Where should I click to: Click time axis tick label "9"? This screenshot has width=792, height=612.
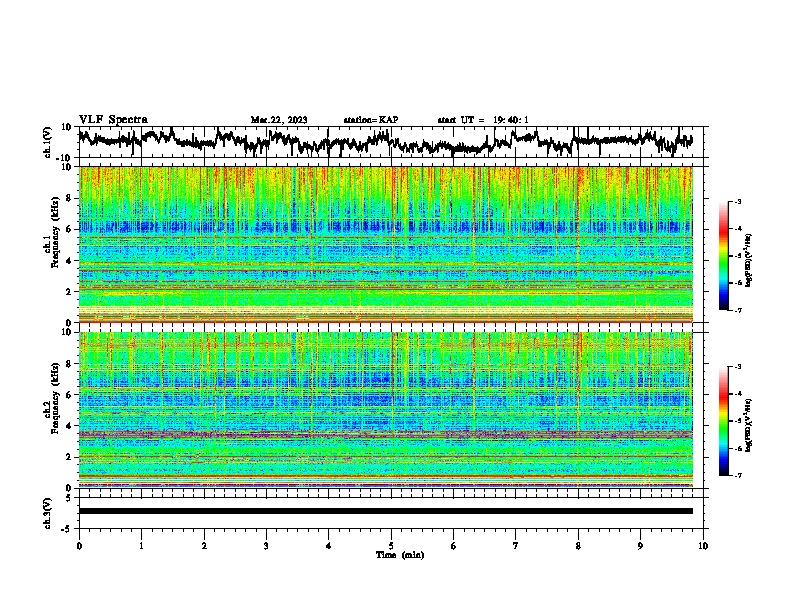point(640,546)
